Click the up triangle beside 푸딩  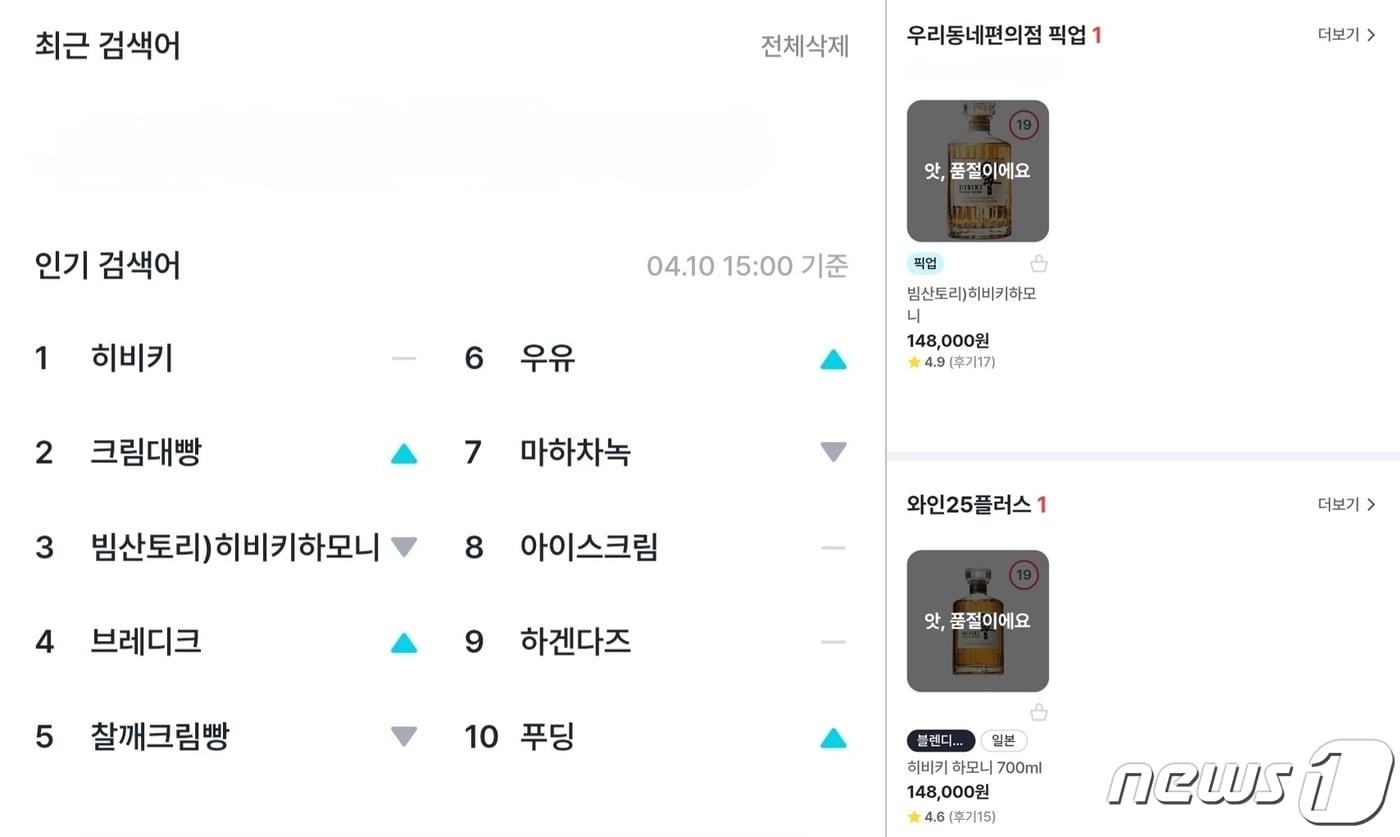(833, 737)
